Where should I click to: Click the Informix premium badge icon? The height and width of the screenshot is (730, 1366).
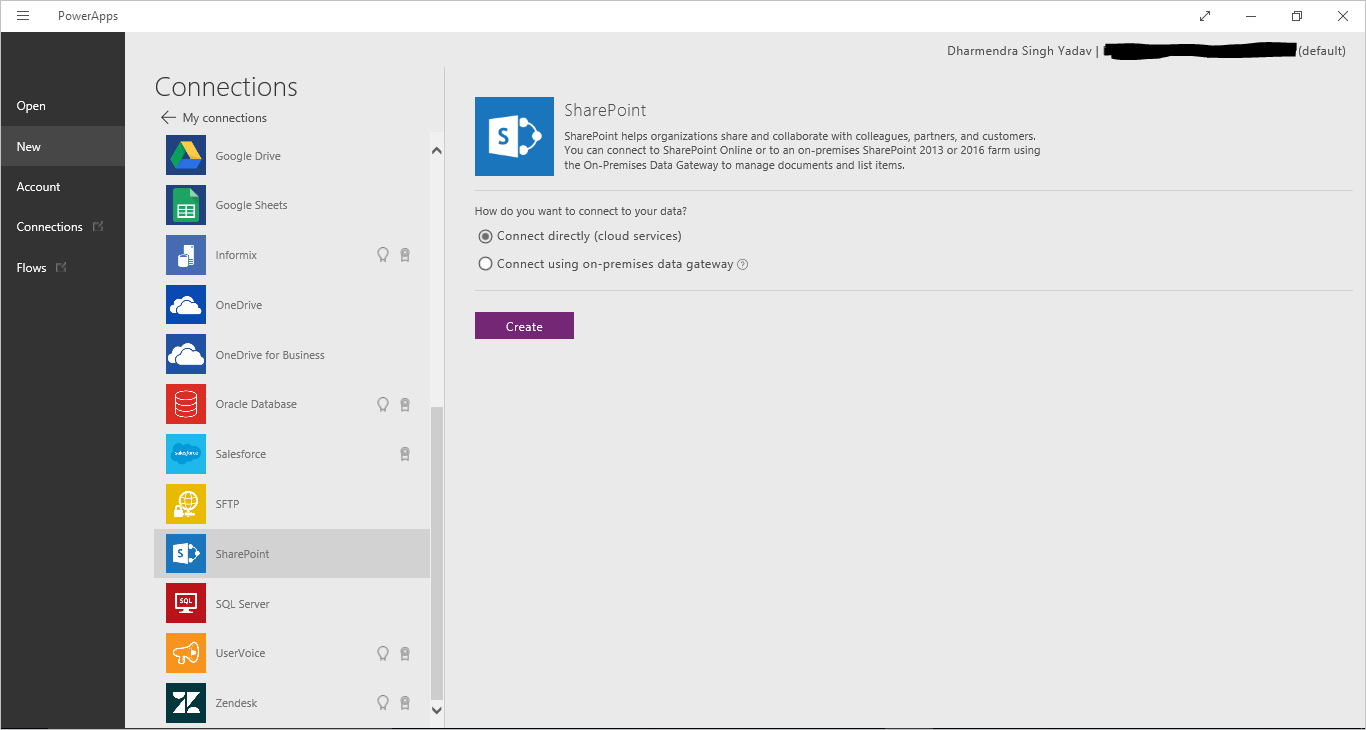(405, 255)
